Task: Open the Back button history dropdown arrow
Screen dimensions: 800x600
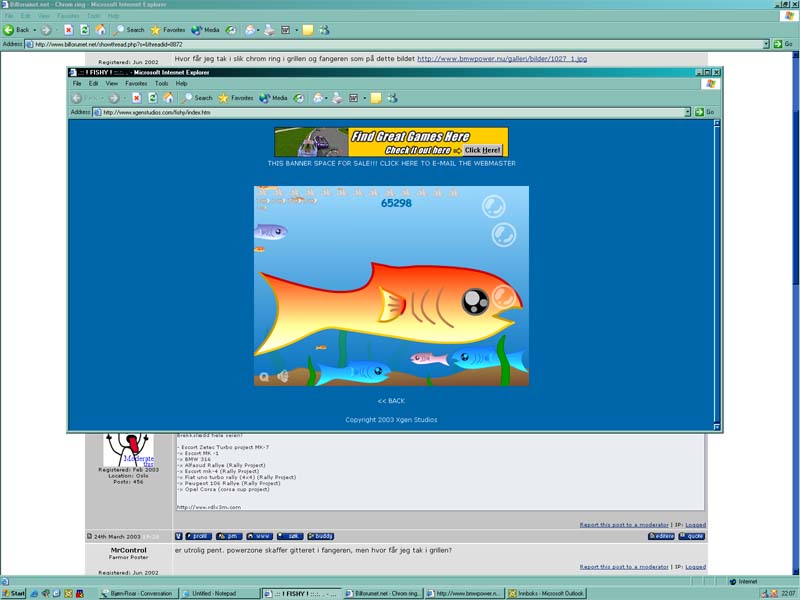Action: pos(35,30)
